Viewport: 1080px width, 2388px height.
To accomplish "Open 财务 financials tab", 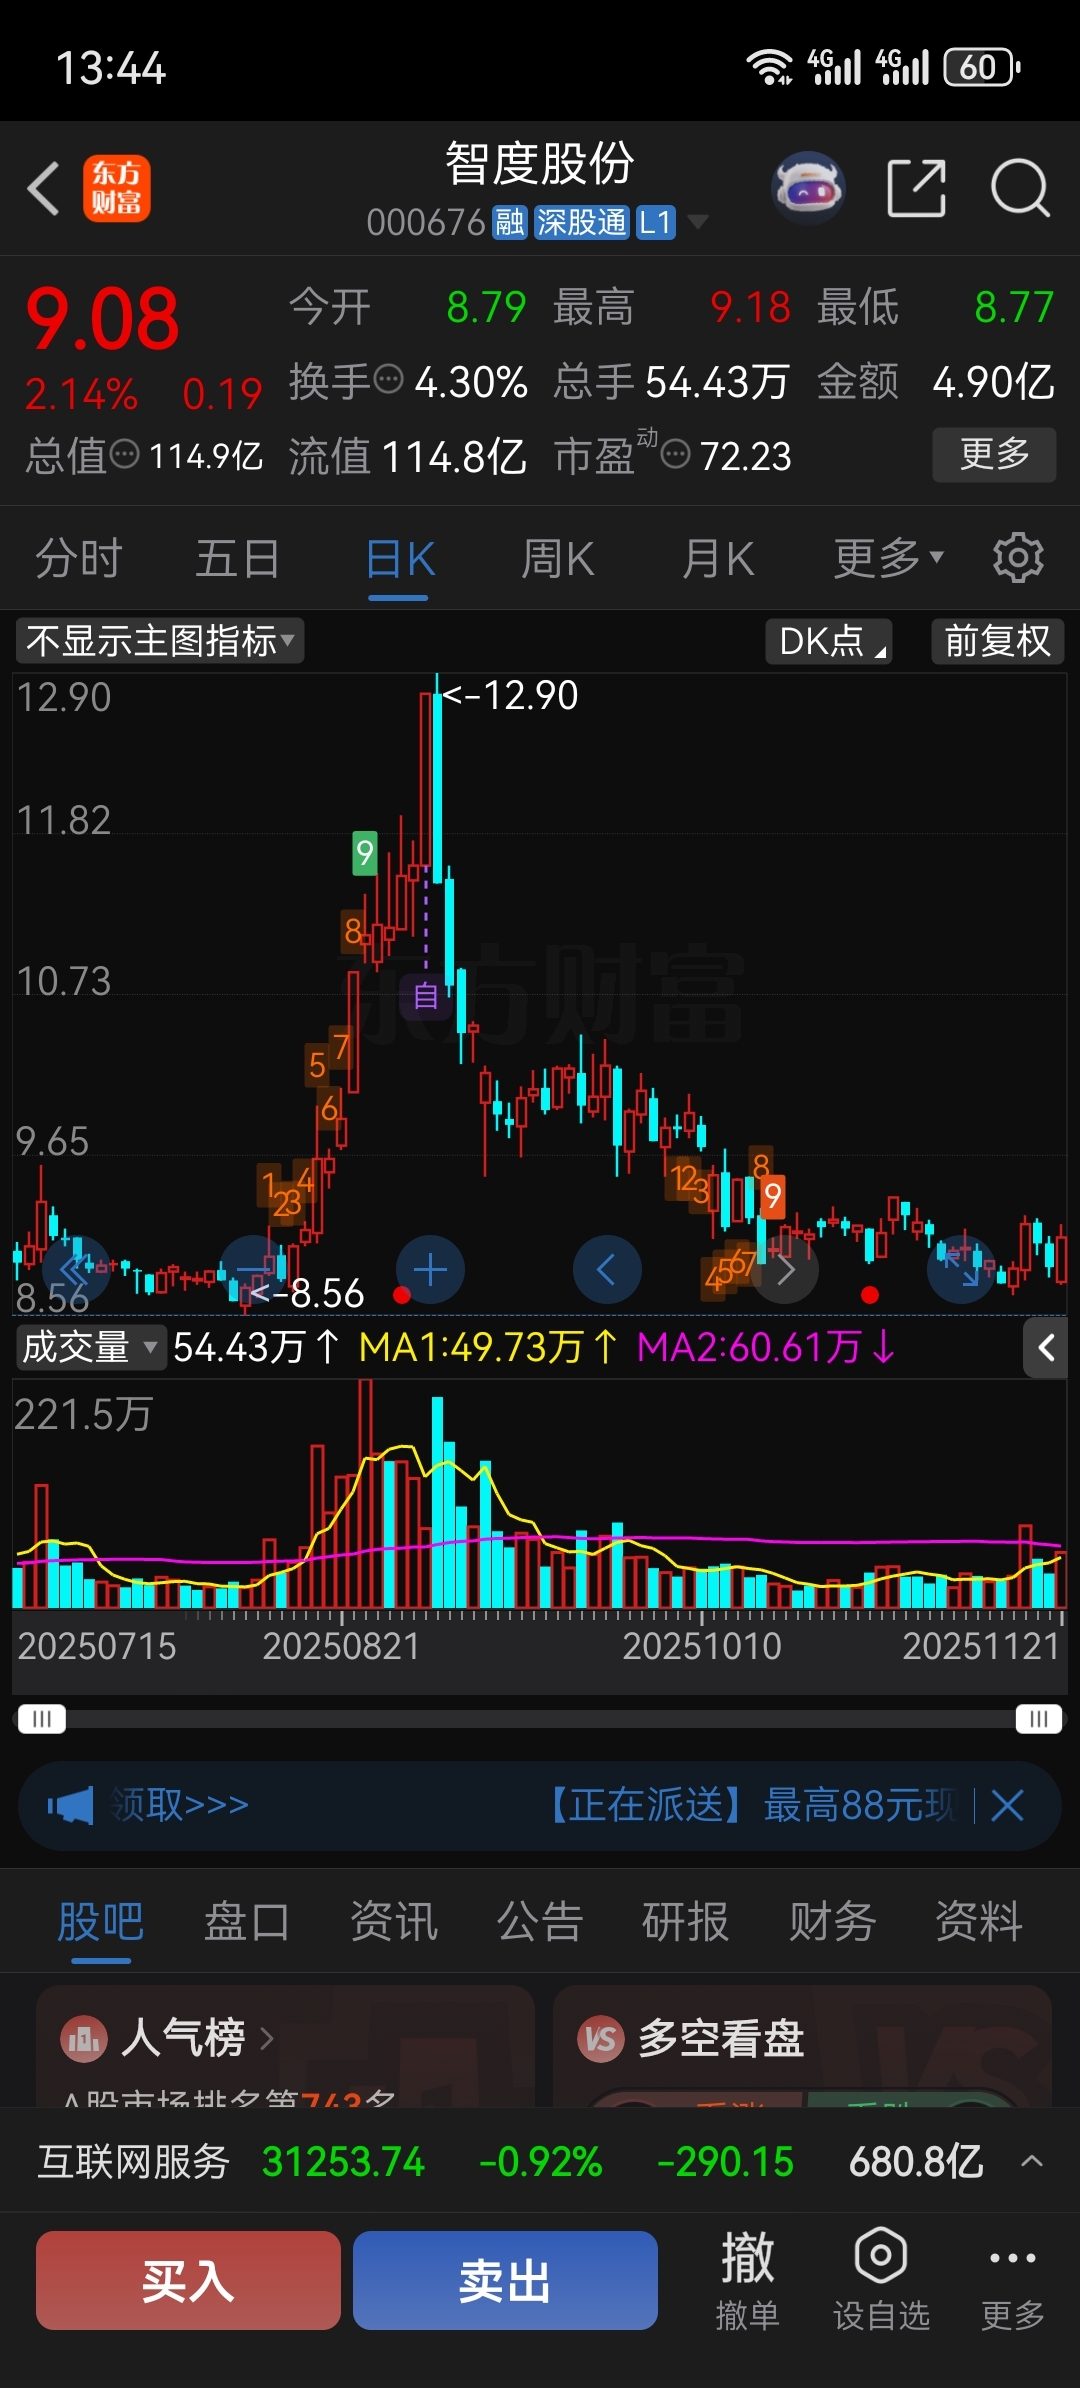I will (x=832, y=1922).
